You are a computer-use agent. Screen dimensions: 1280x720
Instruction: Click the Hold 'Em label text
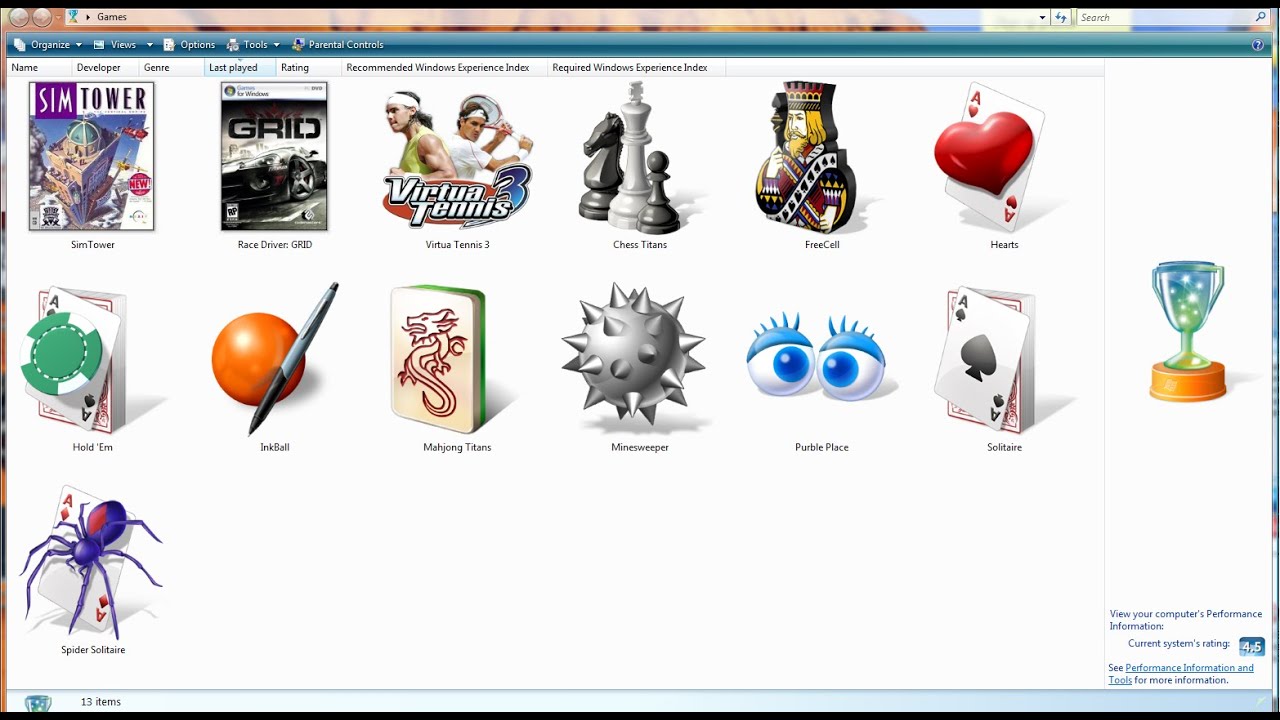pyautogui.click(x=93, y=448)
